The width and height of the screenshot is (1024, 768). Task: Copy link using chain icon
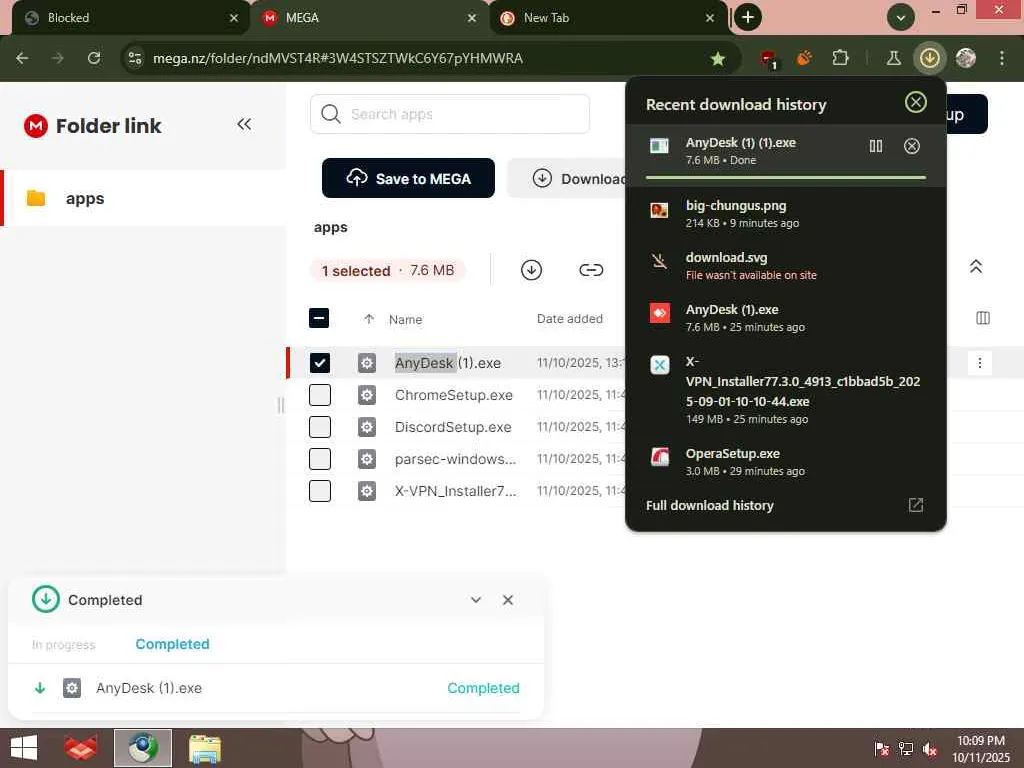[x=591, y=270]
